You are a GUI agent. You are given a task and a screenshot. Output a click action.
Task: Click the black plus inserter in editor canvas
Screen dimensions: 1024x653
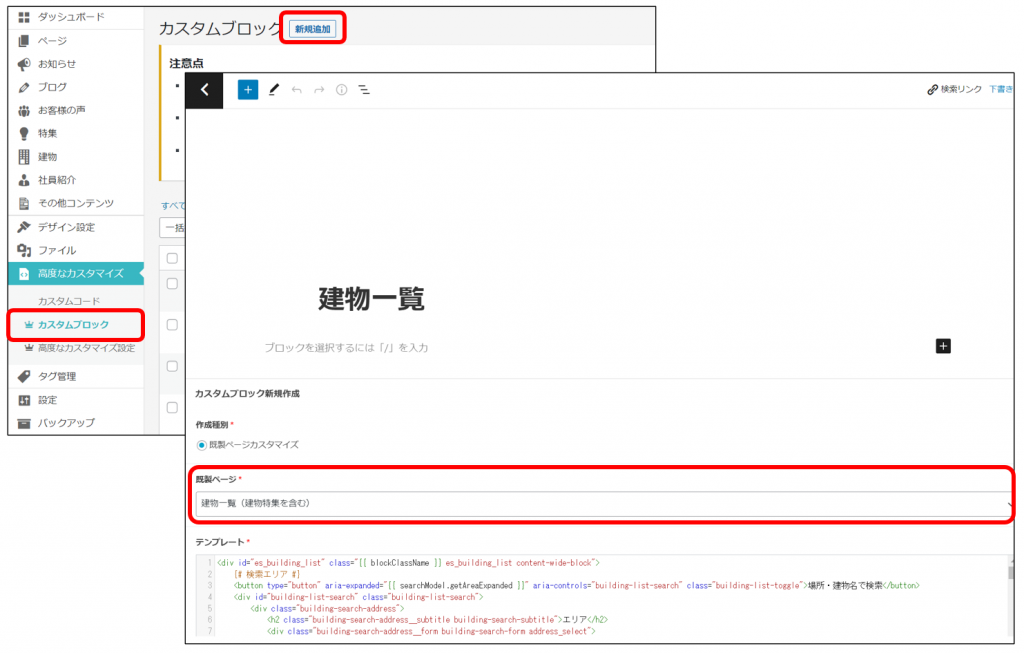[x=943, y=346]
